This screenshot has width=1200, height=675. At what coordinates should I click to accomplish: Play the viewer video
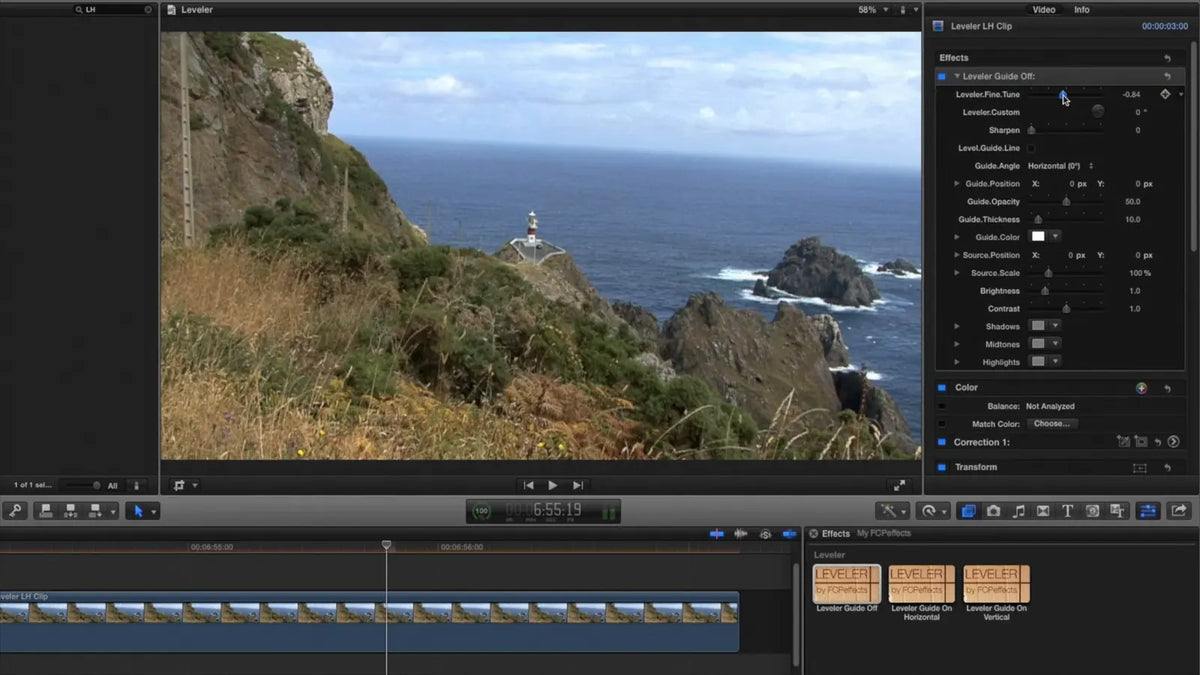[553, 485]
